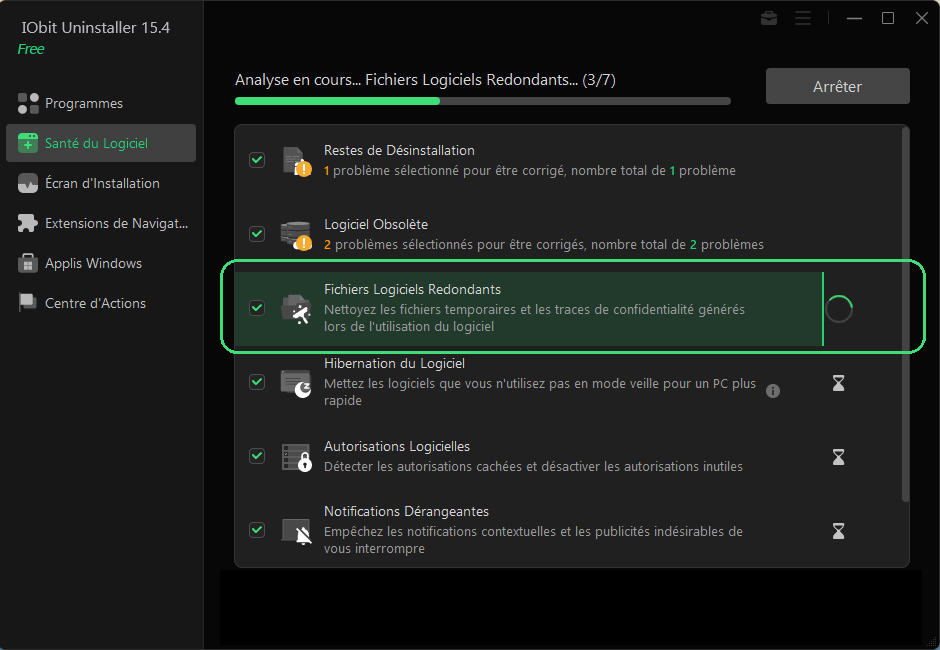940x650 pixels.
Task: Uncheck the Hibernation du Logiciel checkbox
Action: [257, 381]
